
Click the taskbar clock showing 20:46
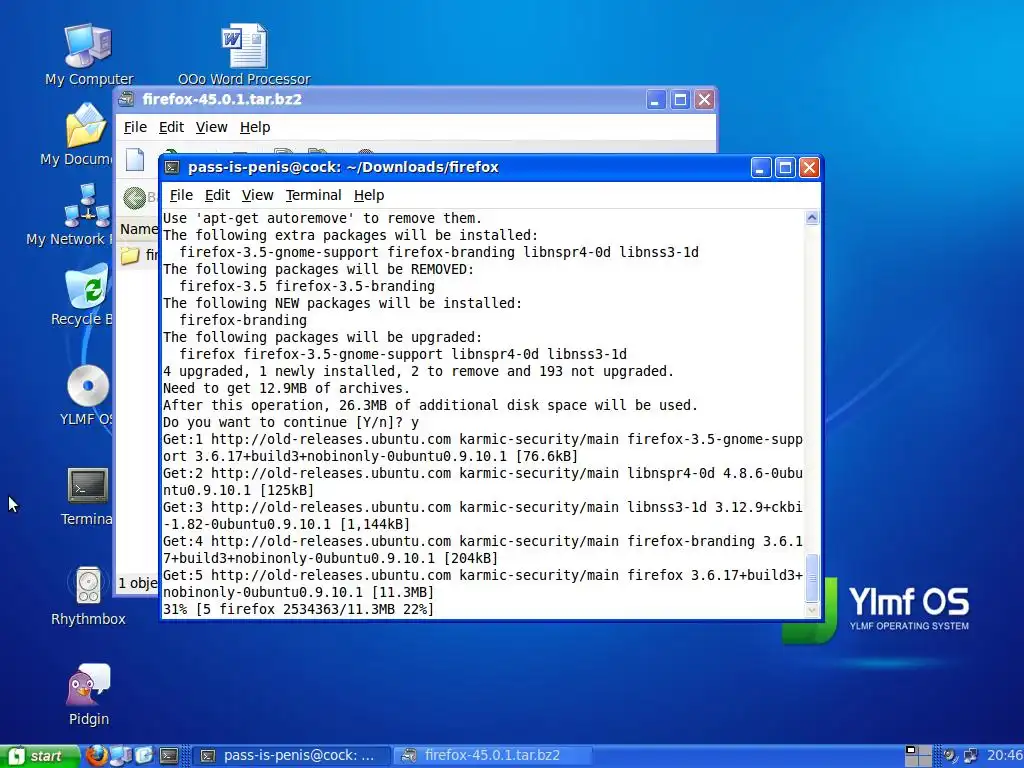[x=1004, y=756]
